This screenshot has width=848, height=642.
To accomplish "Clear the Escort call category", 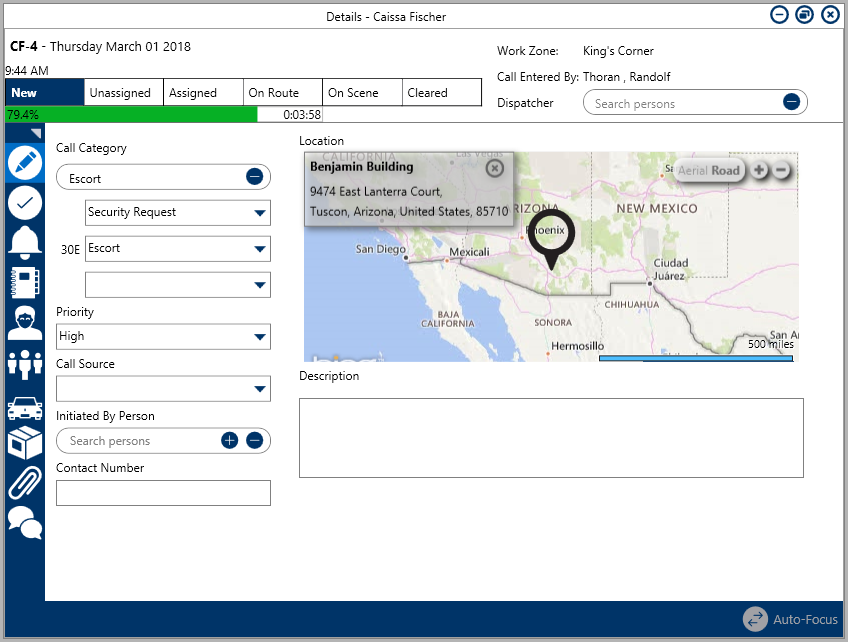I will click(x=254, y=177).
